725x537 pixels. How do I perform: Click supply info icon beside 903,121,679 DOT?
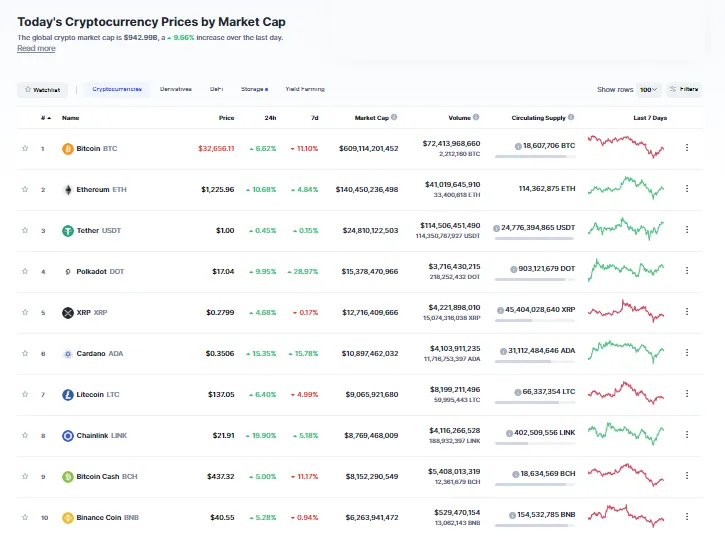click(514, 269)
